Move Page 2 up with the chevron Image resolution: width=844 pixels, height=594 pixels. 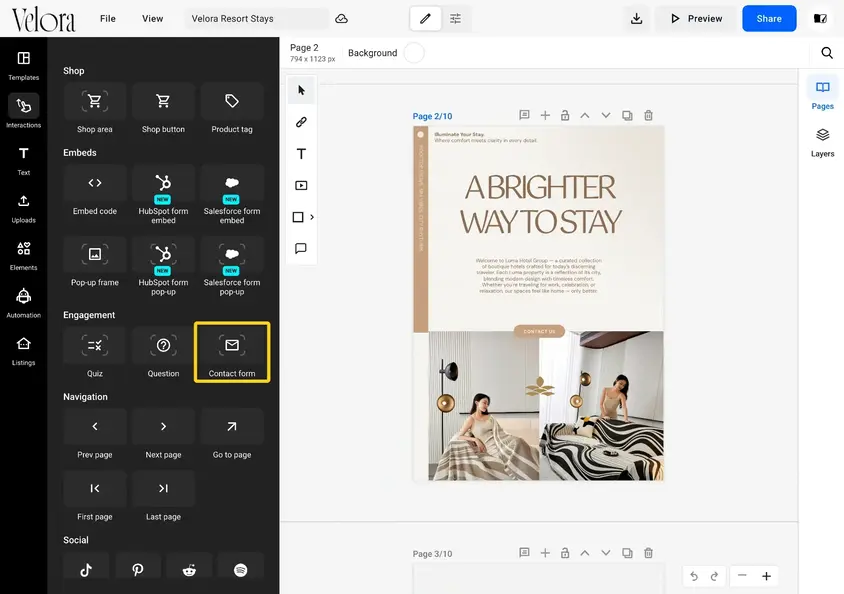[585, 115]
